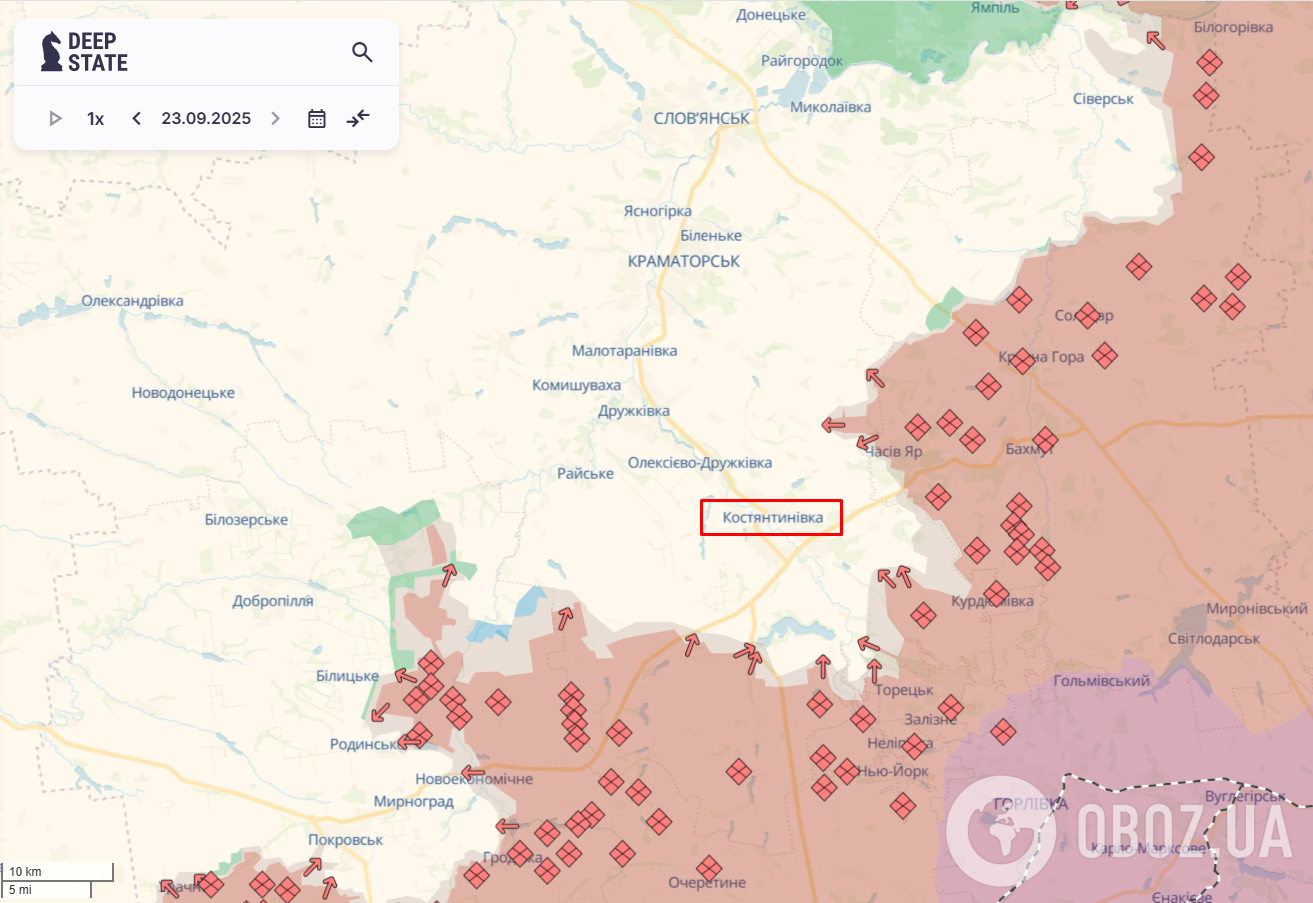
Task: Select a red combat marker near Бахмут
Action: 1046,438
